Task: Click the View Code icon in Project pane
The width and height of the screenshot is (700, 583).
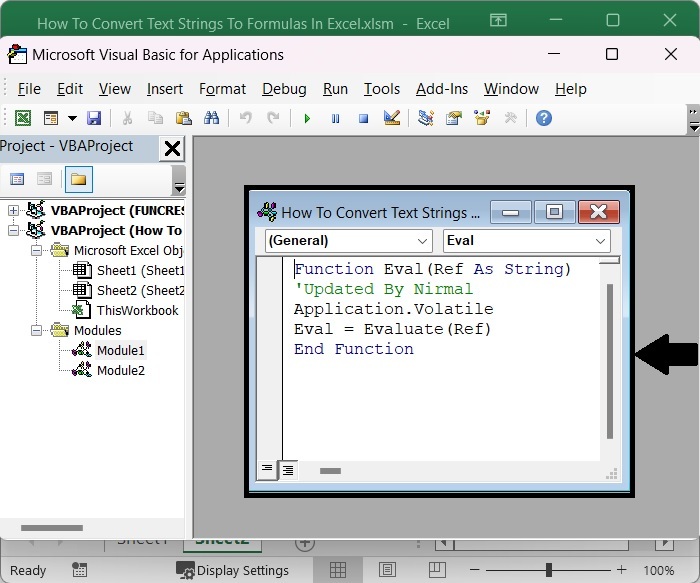Action: (17, 179)
